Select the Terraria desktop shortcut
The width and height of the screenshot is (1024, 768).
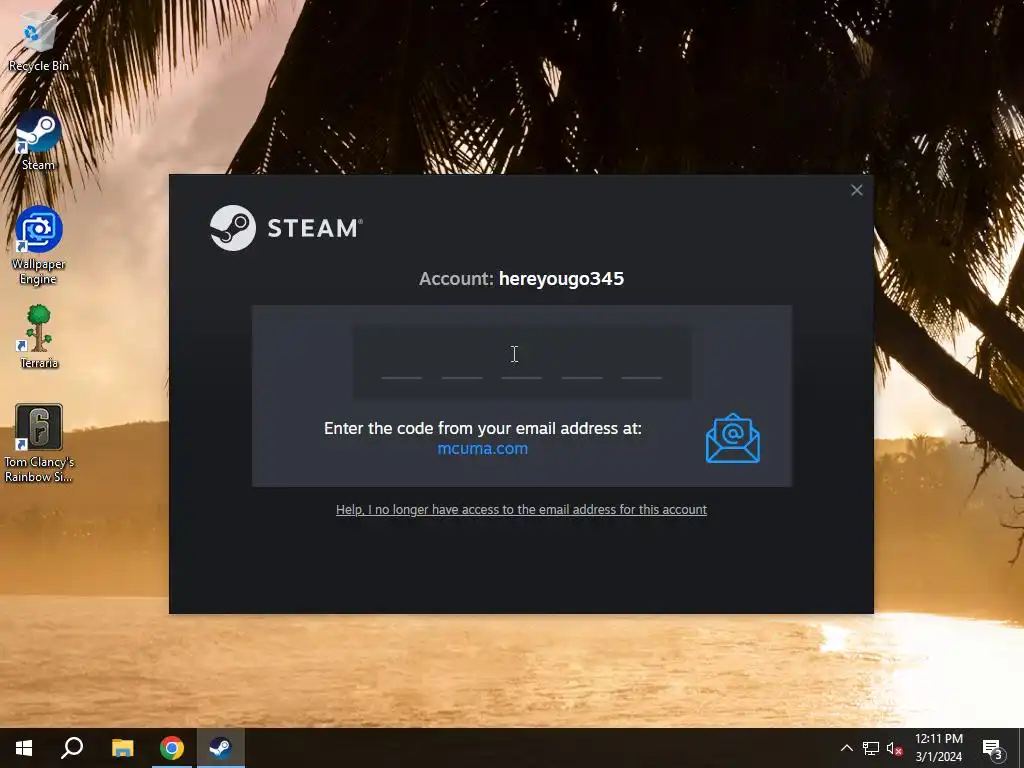pyautogui.click(x=39, y=337)
